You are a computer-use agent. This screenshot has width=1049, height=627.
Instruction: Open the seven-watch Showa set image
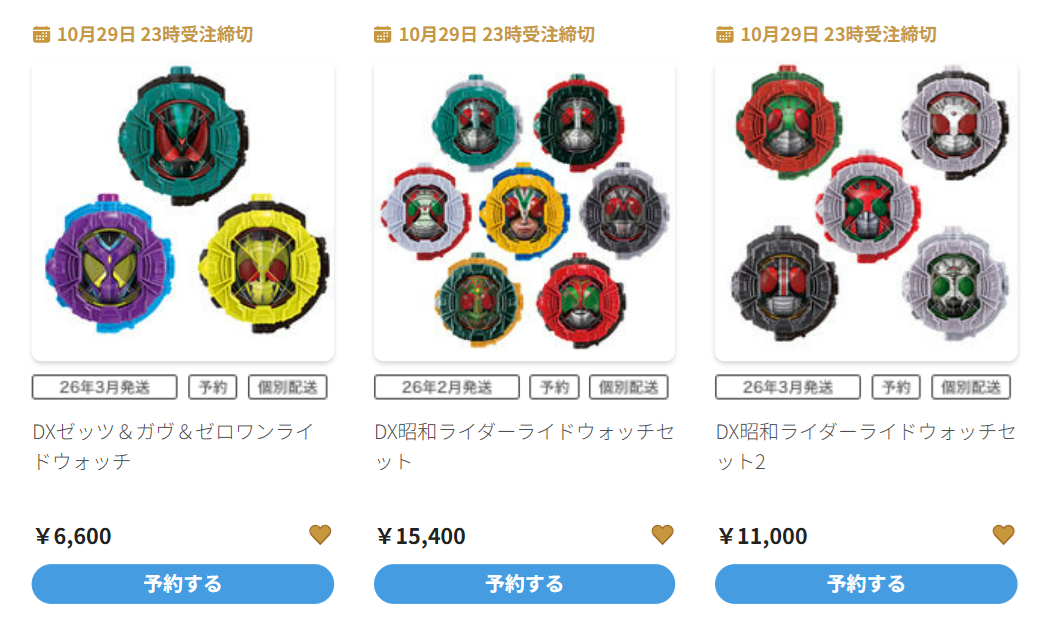click(x=524, y=211)
